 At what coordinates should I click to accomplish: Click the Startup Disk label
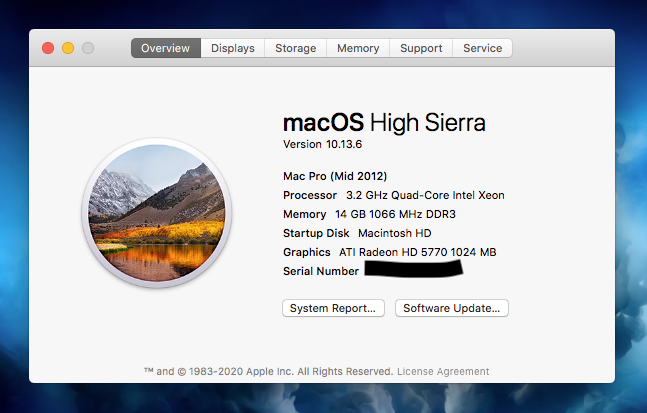pos(316,233)
